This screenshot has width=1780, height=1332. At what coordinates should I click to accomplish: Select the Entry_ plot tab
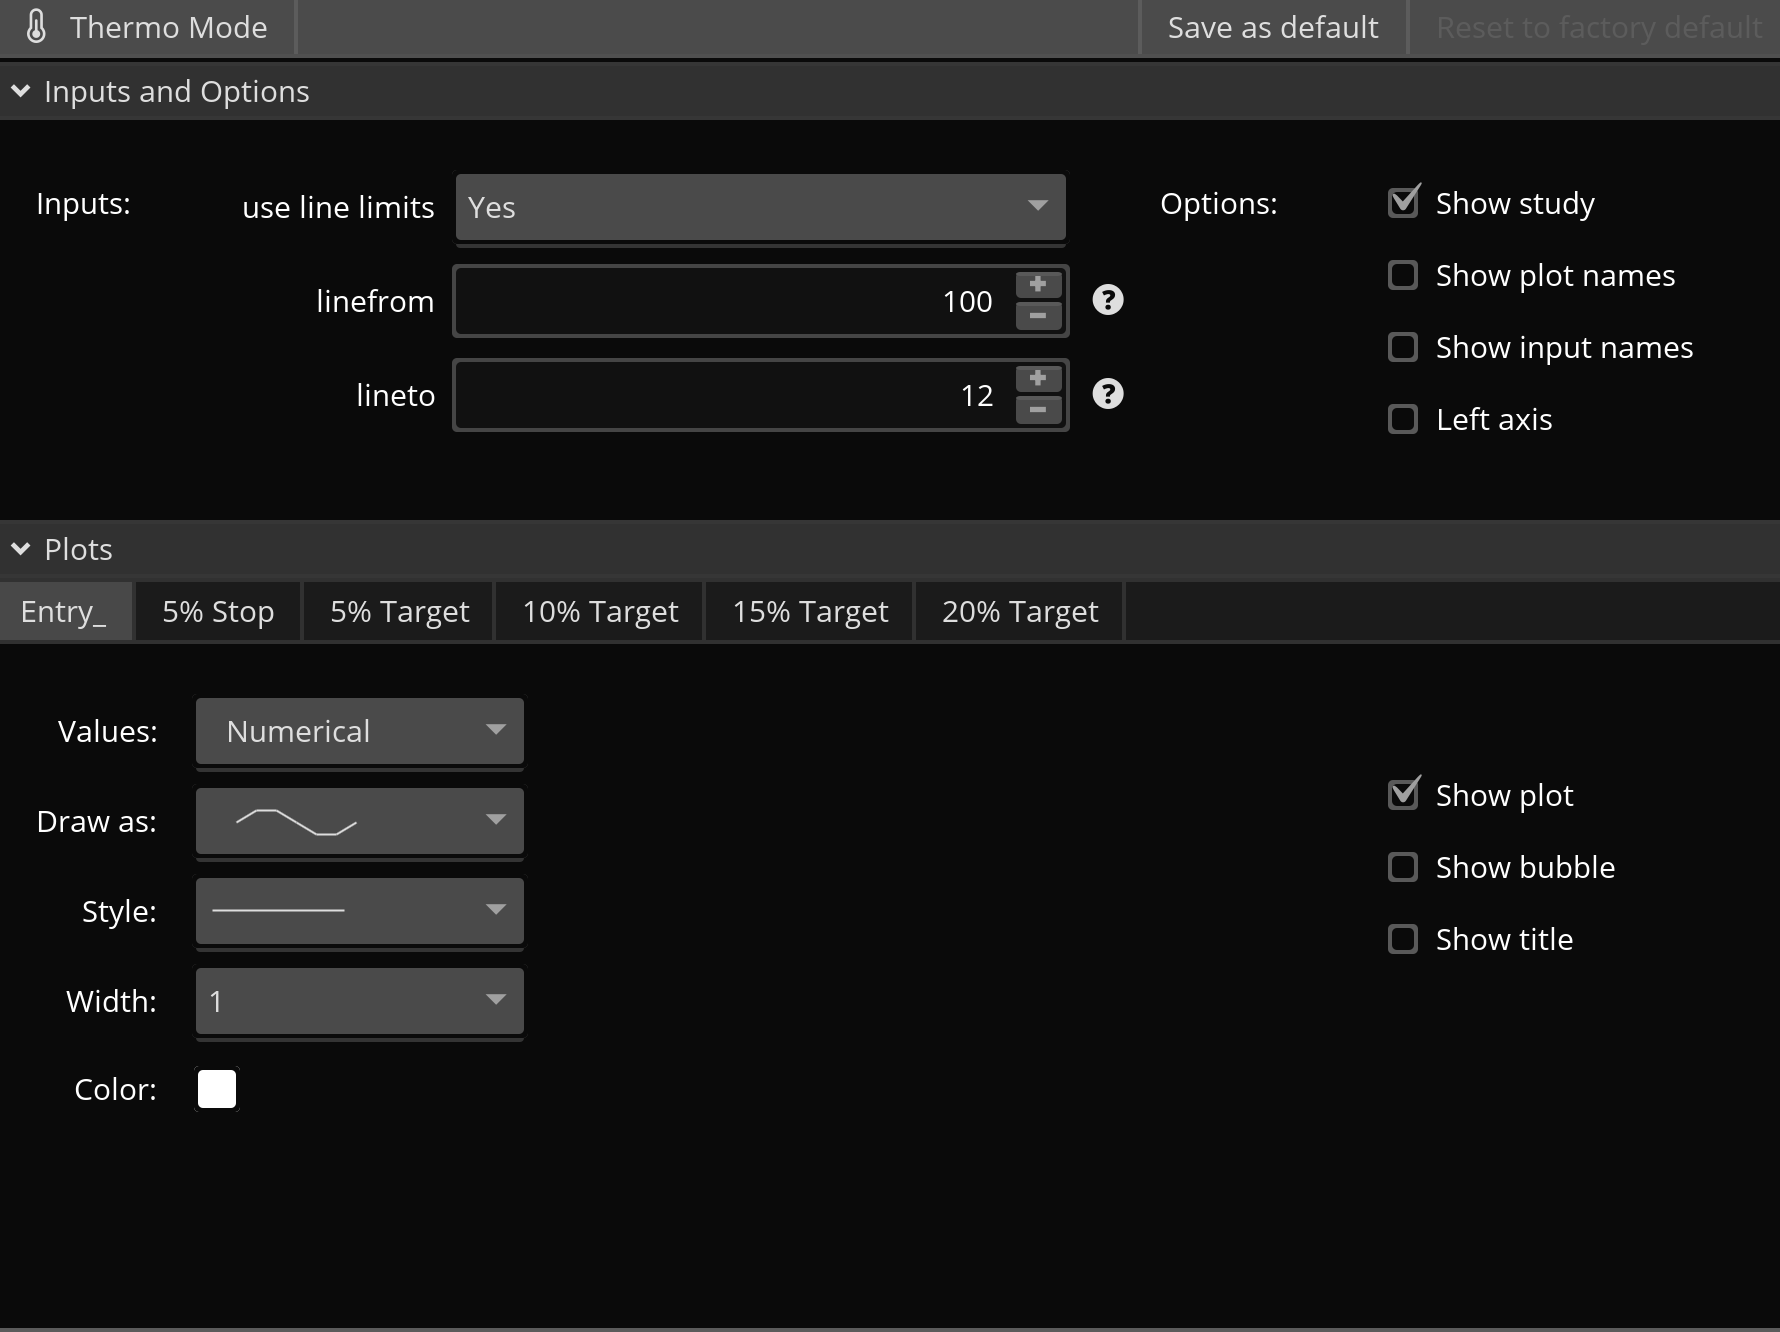pos(65,611)
